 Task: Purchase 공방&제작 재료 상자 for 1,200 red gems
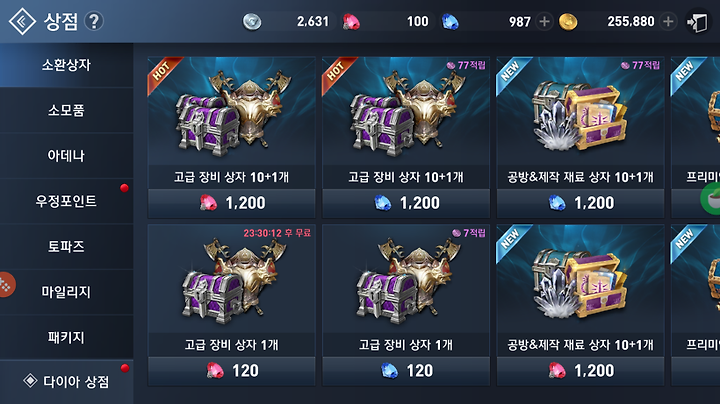(x=580, y=370)
